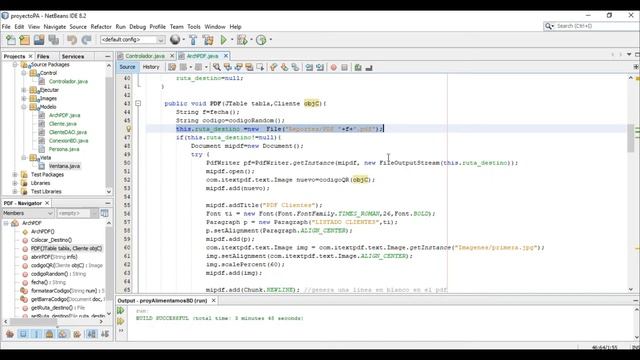The width and height of the screenshot is (640, 360).
Task: Open ClienteDAO.java in Projects tree
Action: [68, 132]
